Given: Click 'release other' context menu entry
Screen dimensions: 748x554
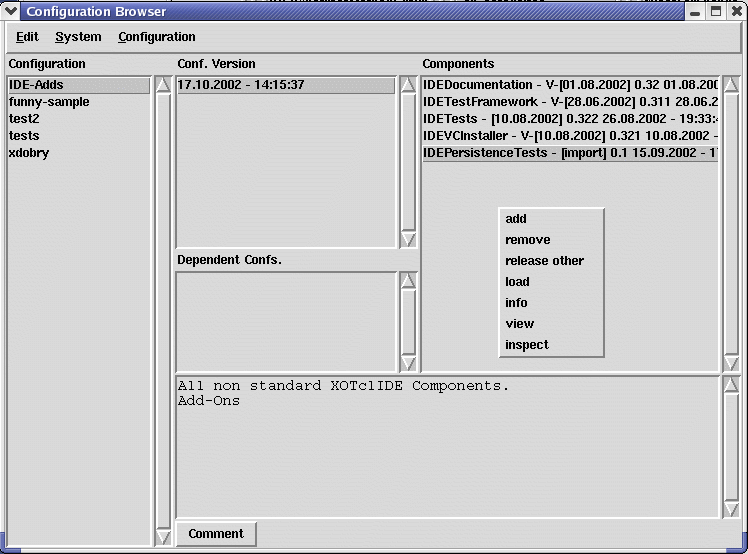Looking at the screenshot, I should coord(544,261).
